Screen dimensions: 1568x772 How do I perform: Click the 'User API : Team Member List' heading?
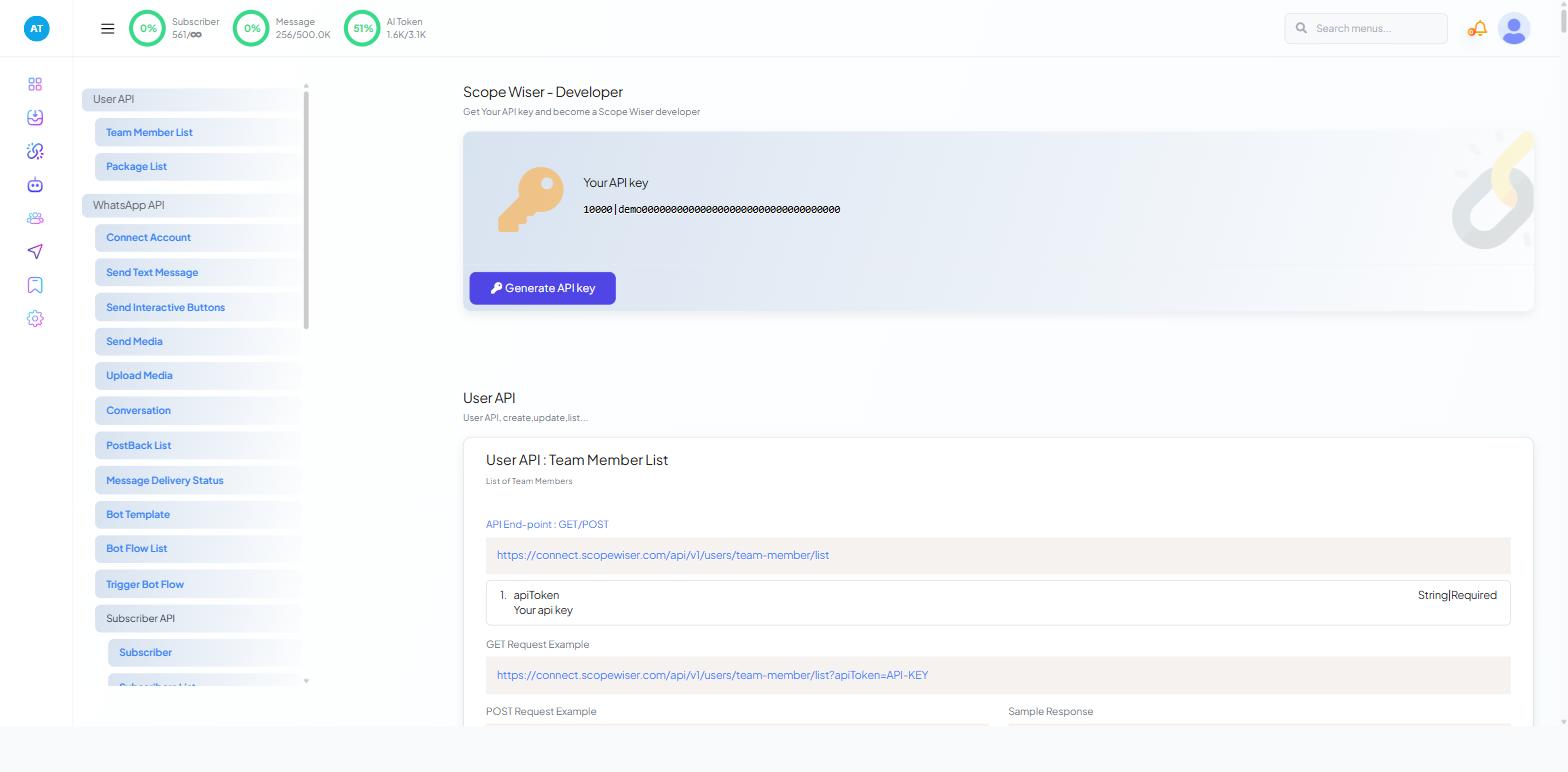(577, 460)
